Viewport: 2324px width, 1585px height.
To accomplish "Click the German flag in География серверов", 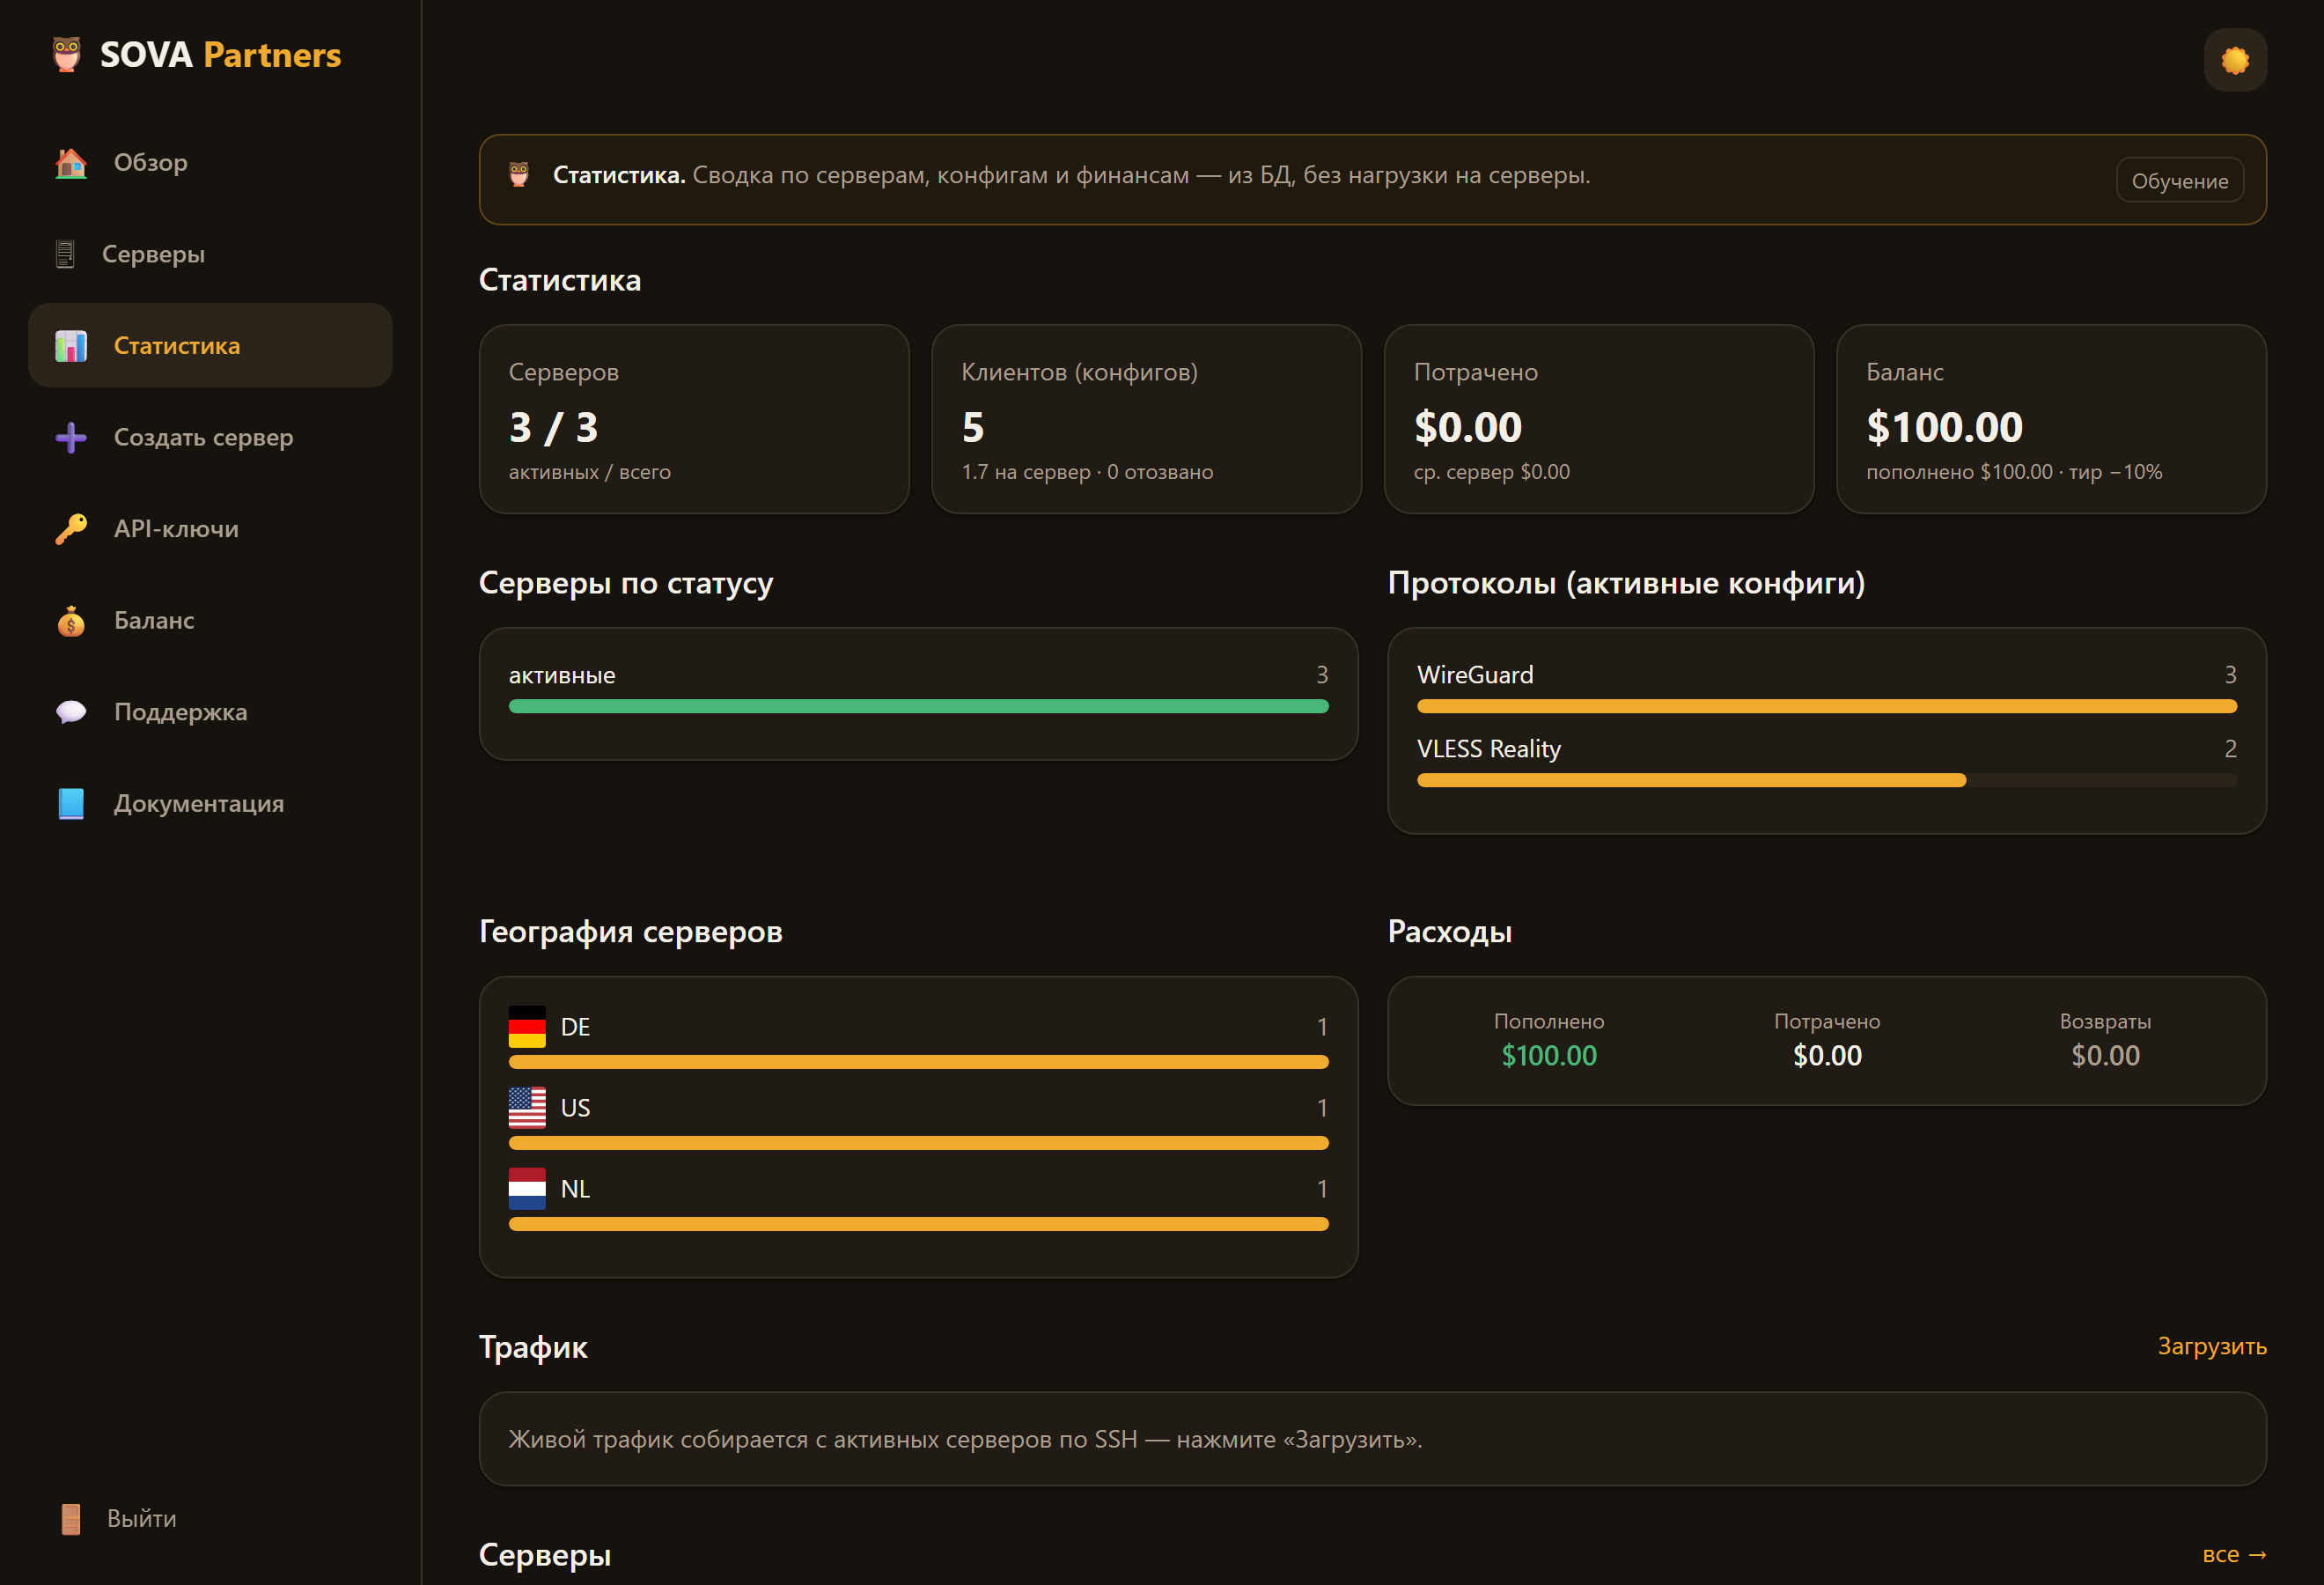I will pyautogui.click(x=527, y=1027).
